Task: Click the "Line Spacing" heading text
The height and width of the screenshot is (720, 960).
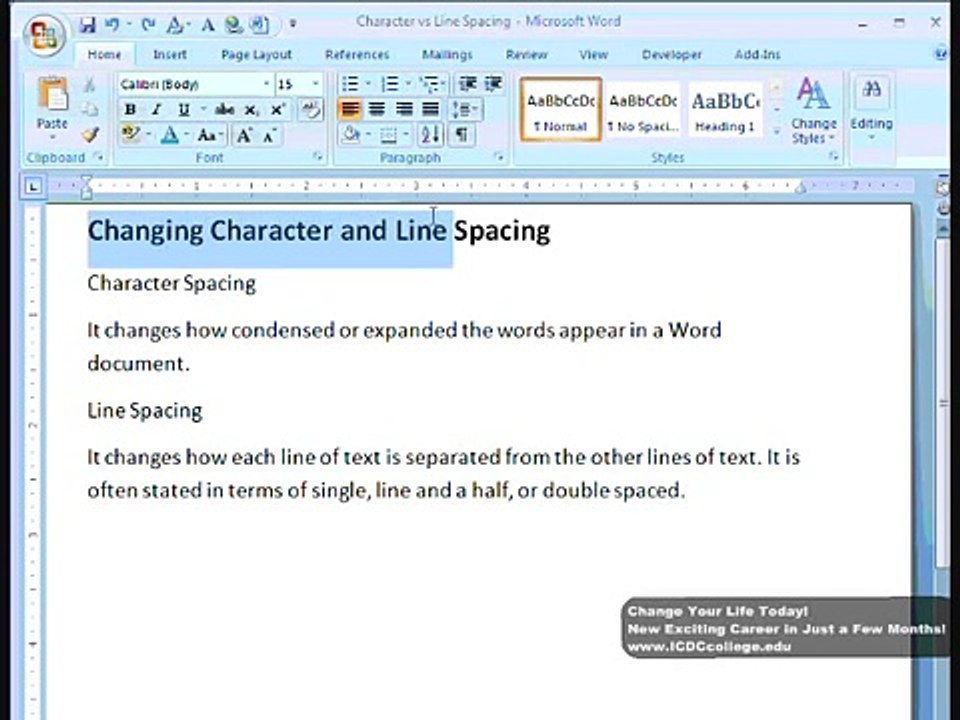Action: tap(144, 410)
